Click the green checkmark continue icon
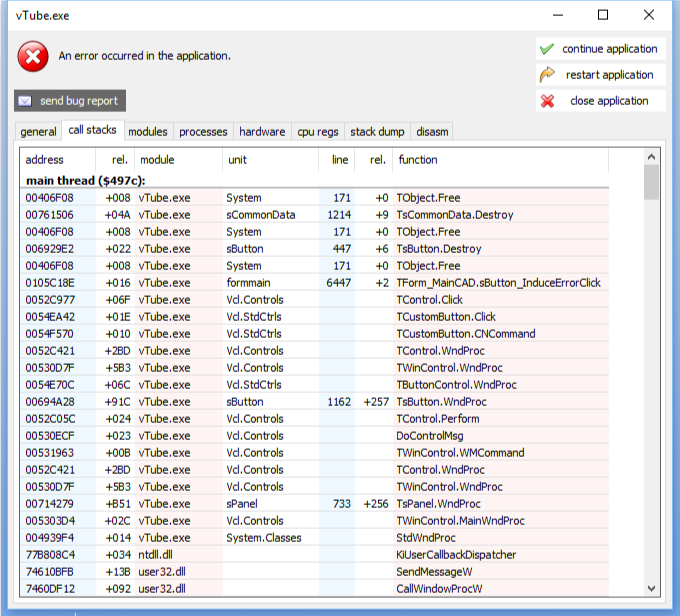The image size is (680, 616). point(547,49)
